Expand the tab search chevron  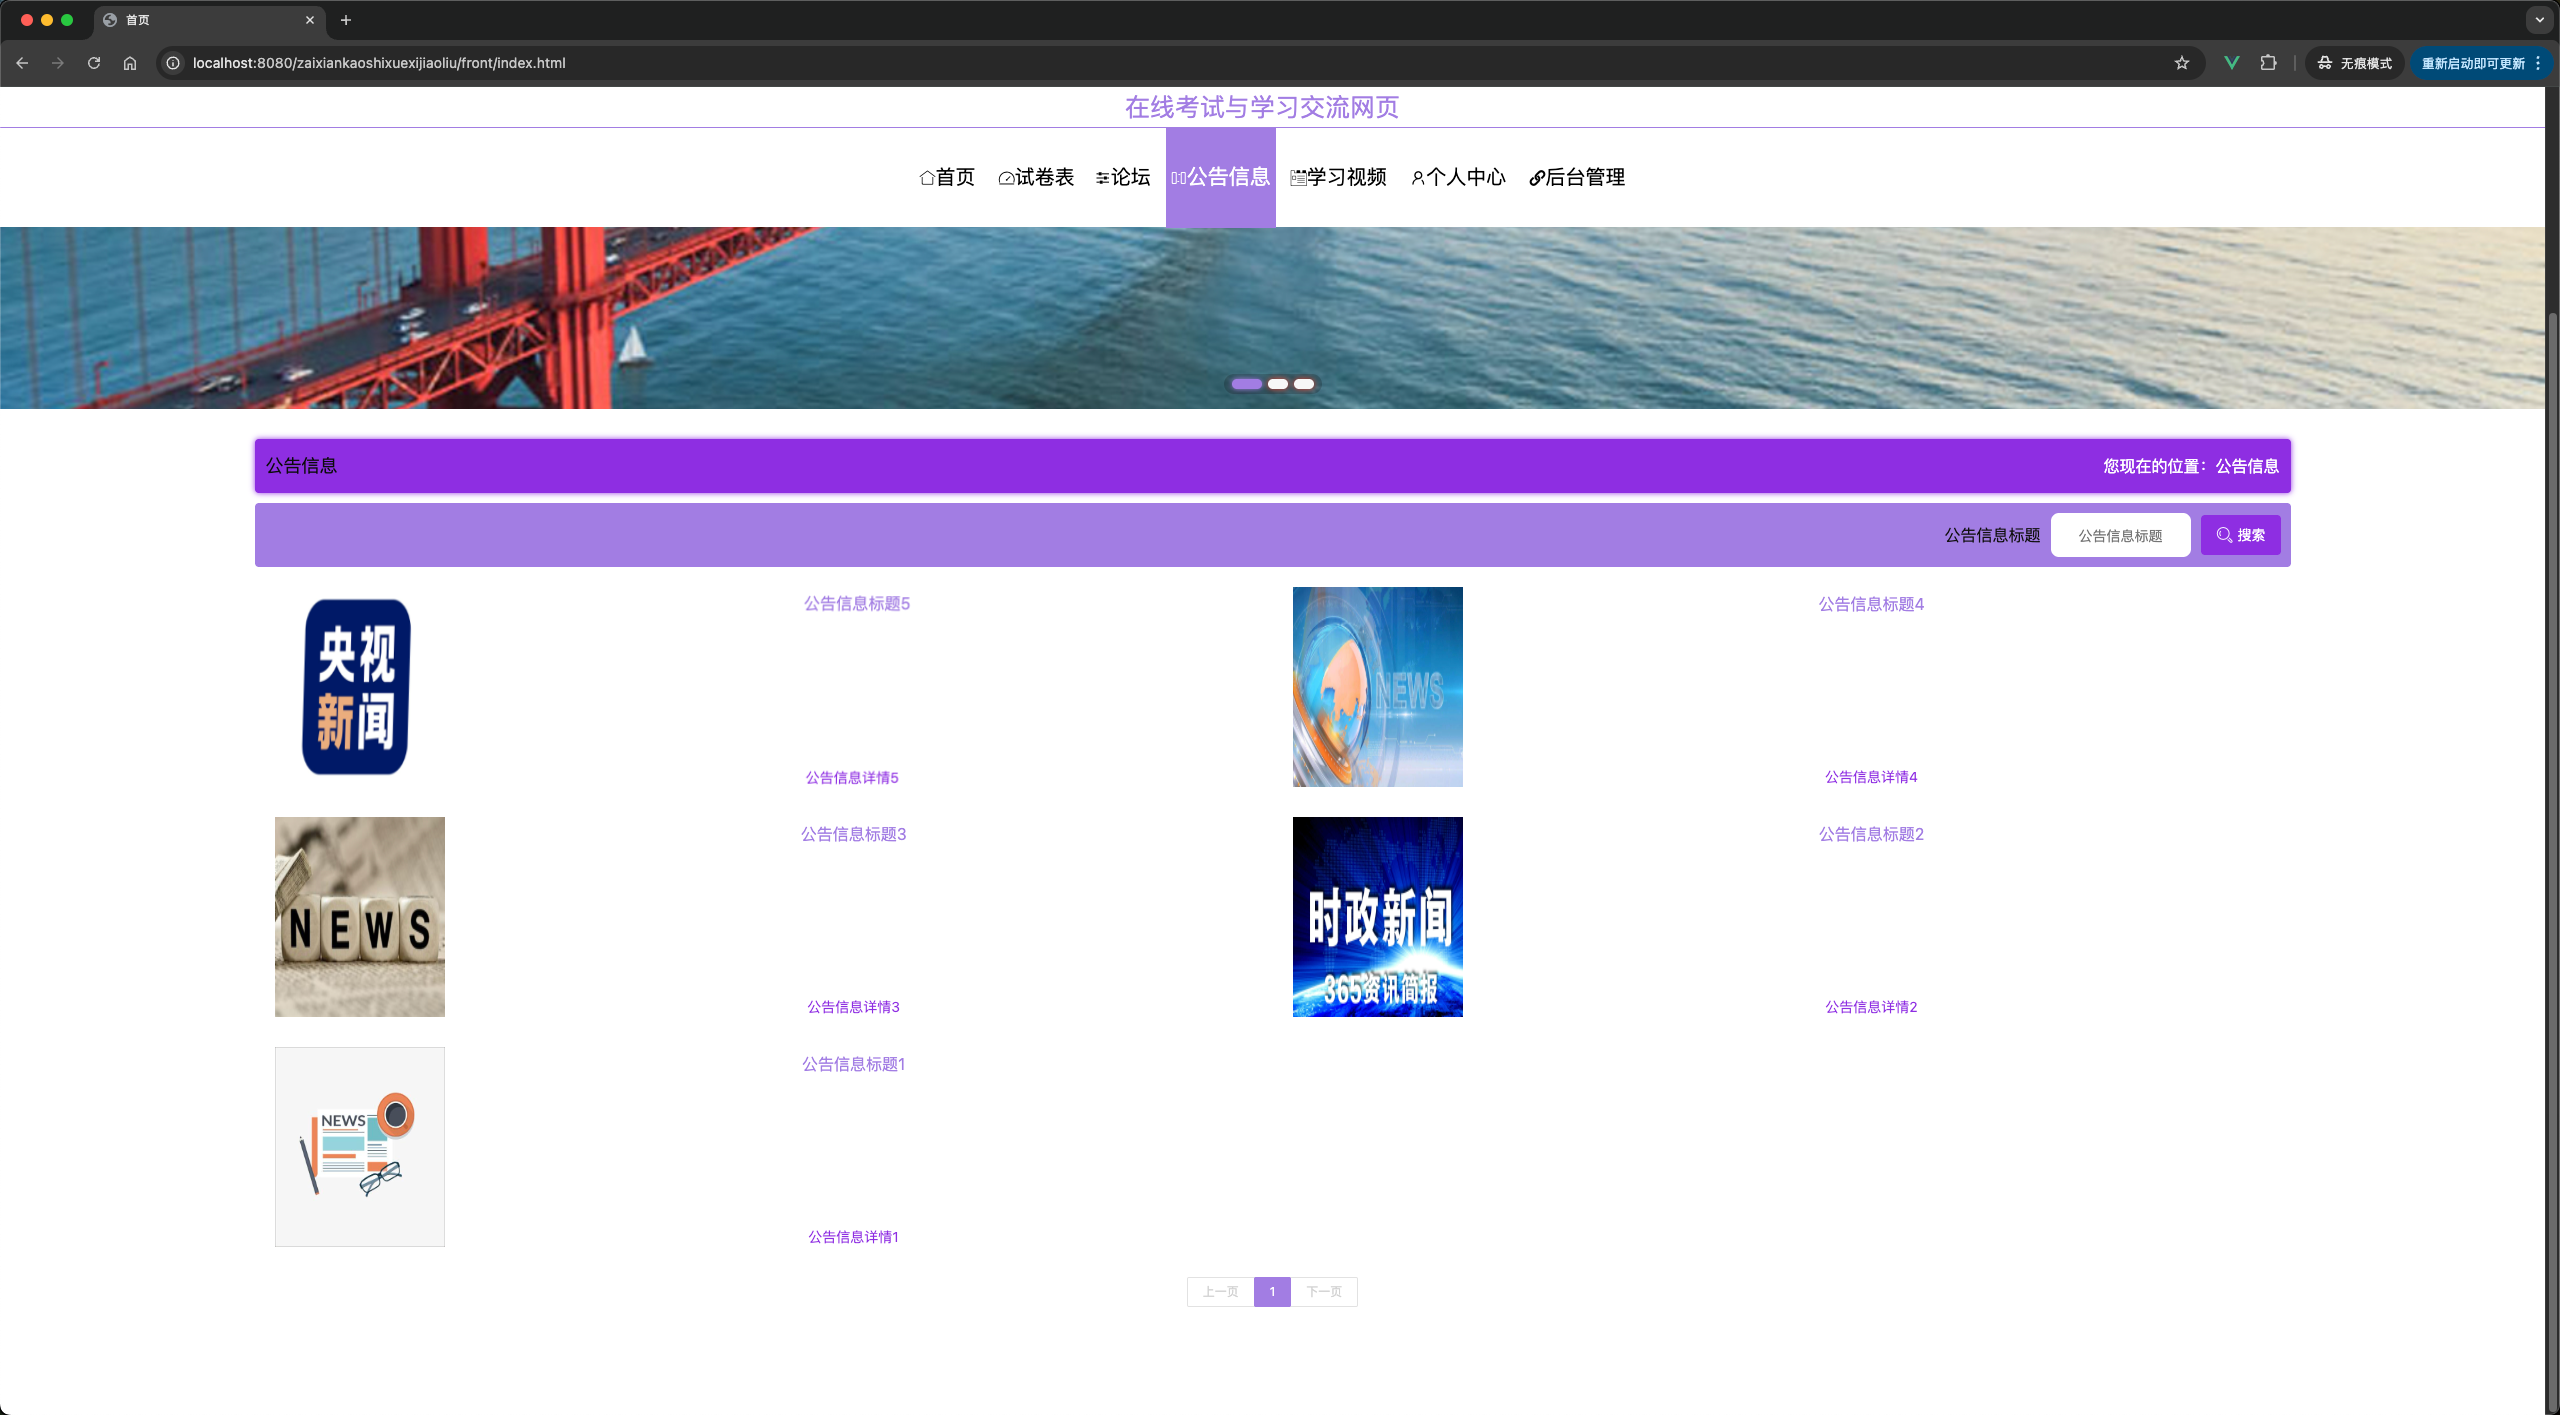[x=2539, y=20]
